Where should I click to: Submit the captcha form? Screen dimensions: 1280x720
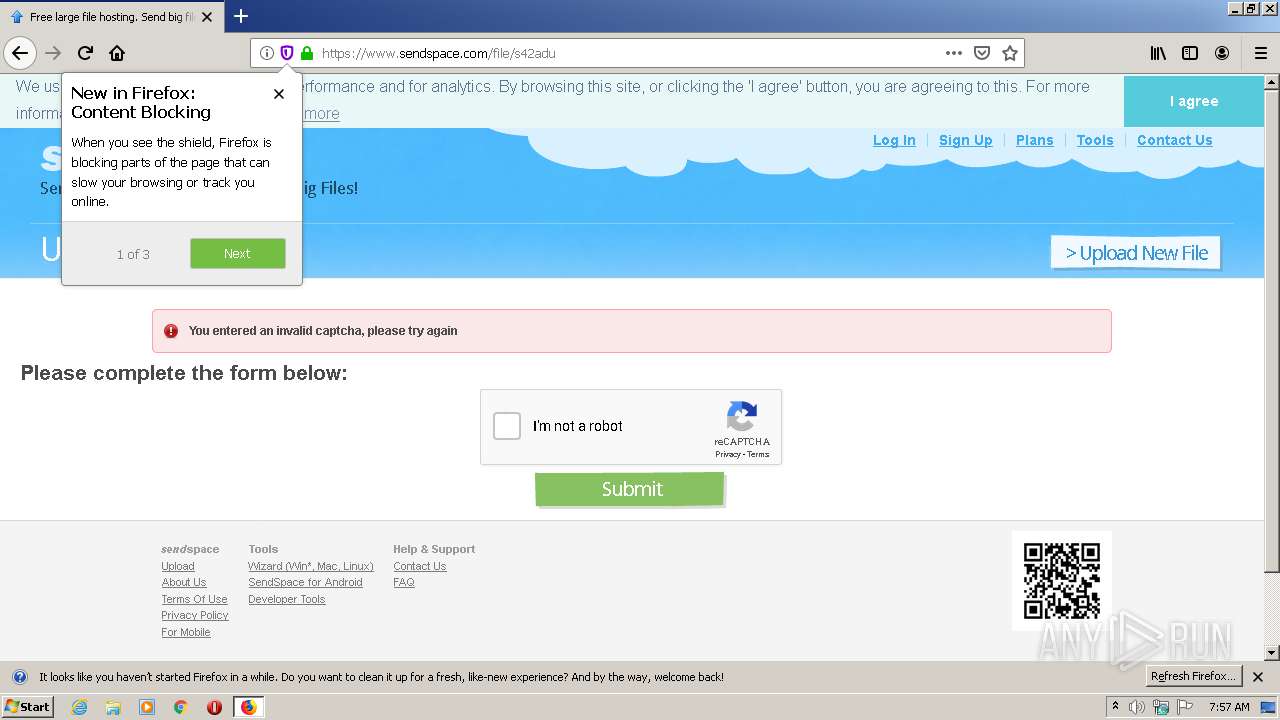[630, 489]
